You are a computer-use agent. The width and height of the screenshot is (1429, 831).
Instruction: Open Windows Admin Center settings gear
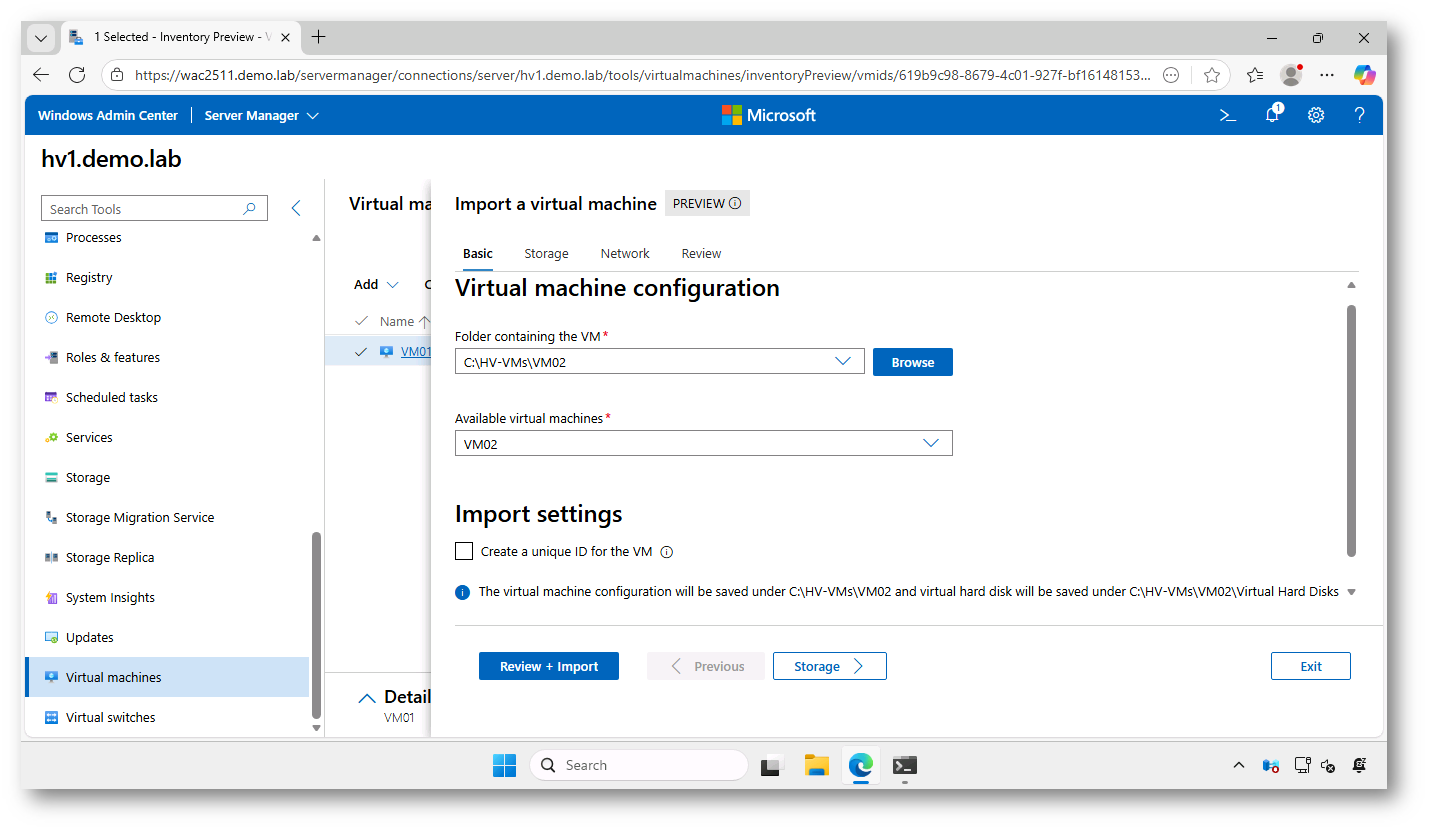(1316, 115)
